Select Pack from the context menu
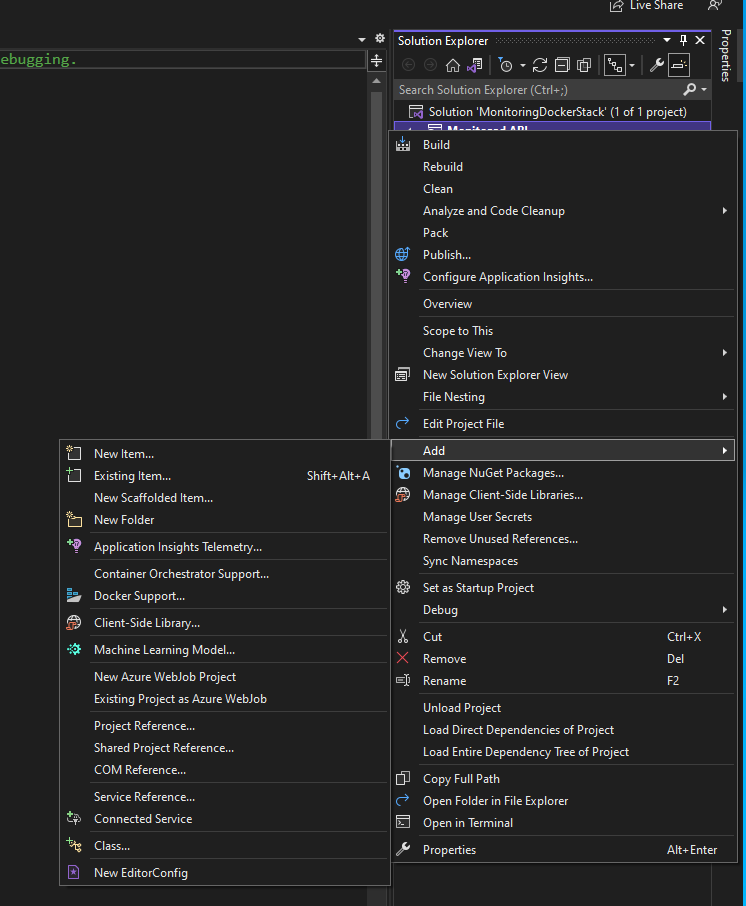This screenshot has height=906, width=746. [x=563, y=232]
